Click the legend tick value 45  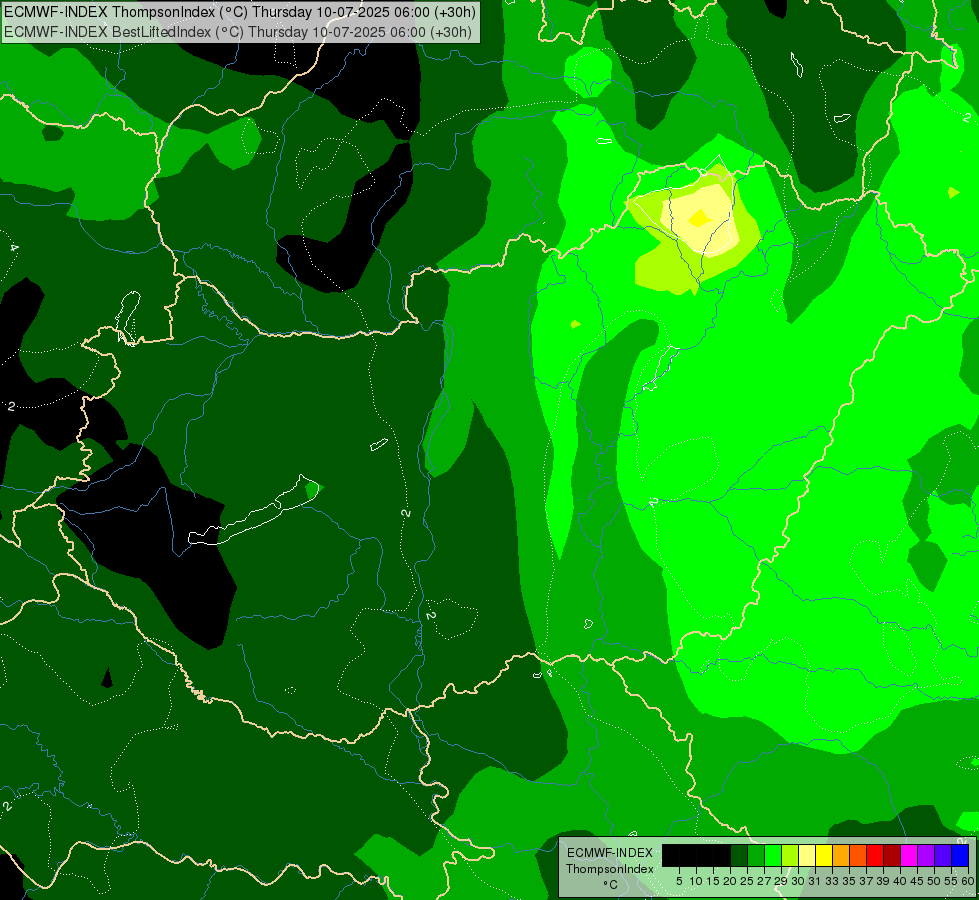tap(917, 881)
